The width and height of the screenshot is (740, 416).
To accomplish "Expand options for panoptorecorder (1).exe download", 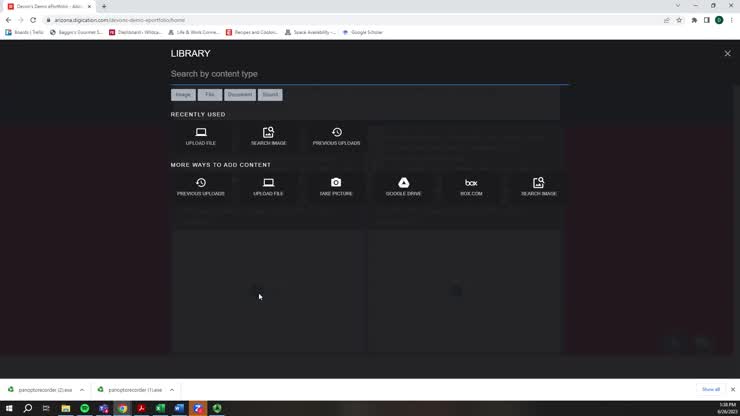I will pos(172,390).
